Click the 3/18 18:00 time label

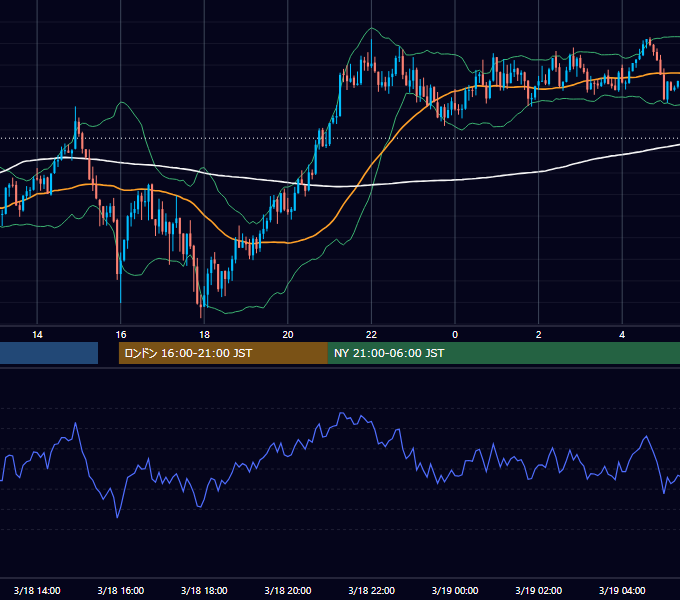click(x=204, y=590)
